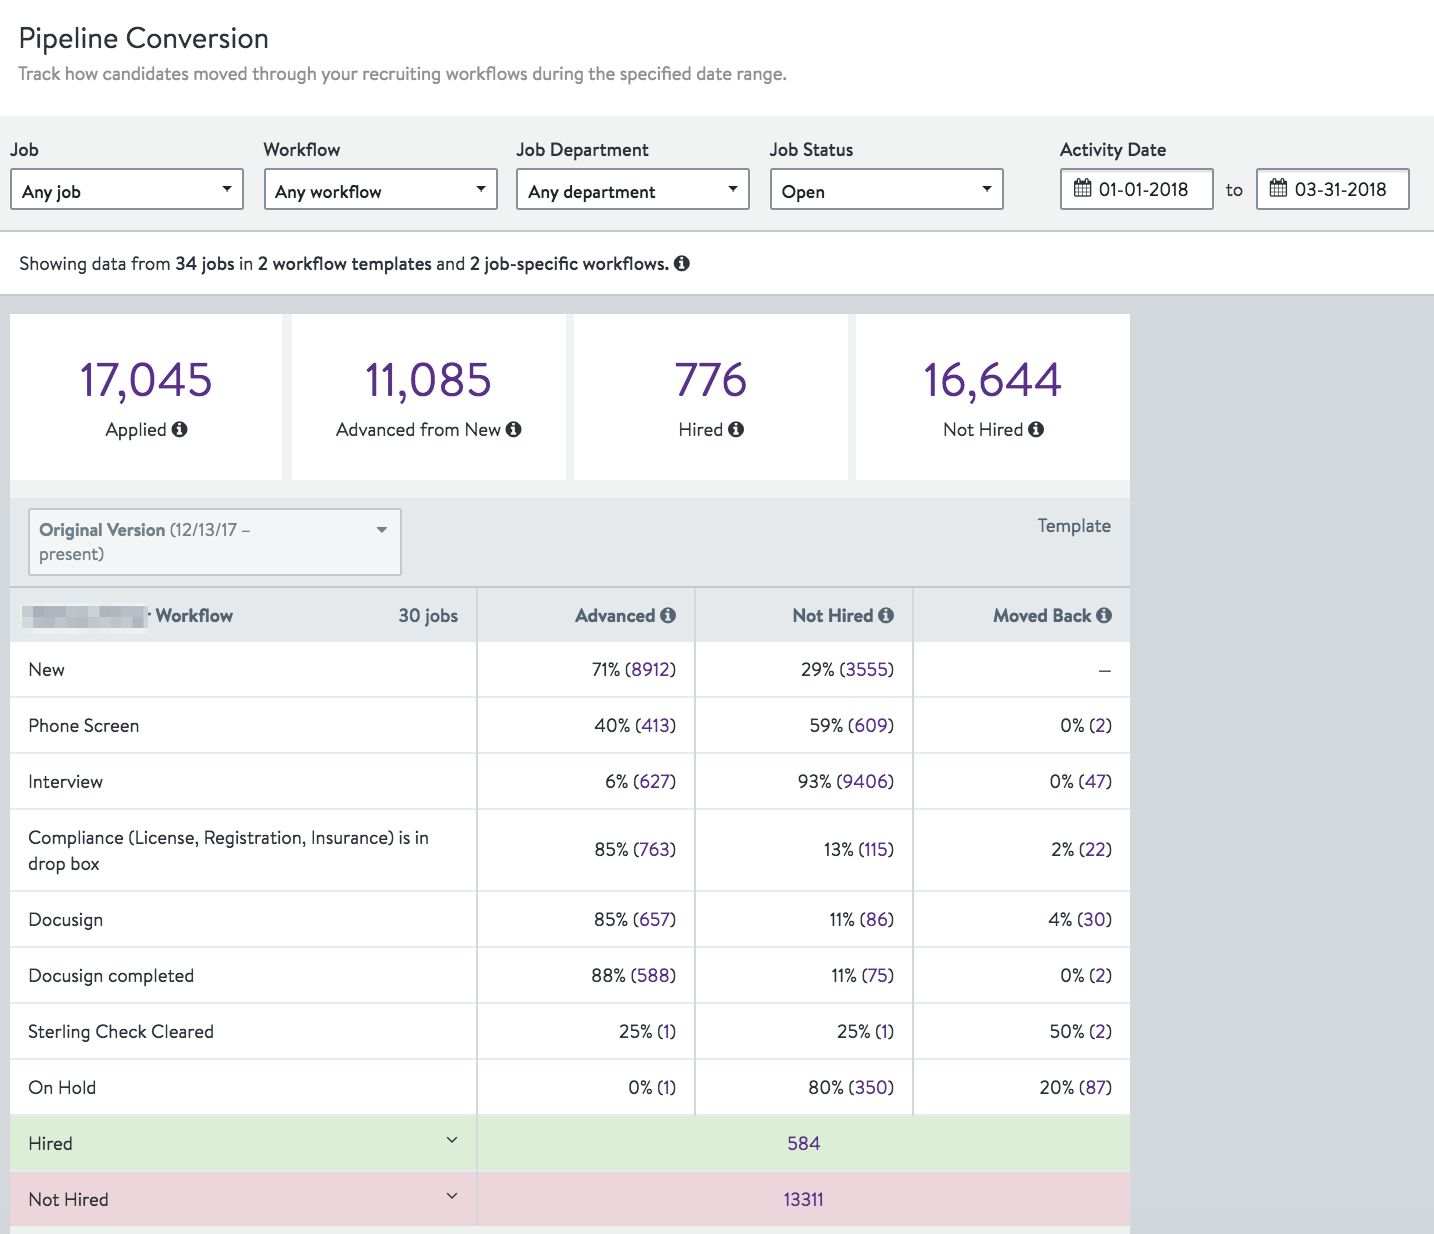The image size is (1434, 1234).
Task: Click the Phone Screen stage name
Action: coord(84,725)
